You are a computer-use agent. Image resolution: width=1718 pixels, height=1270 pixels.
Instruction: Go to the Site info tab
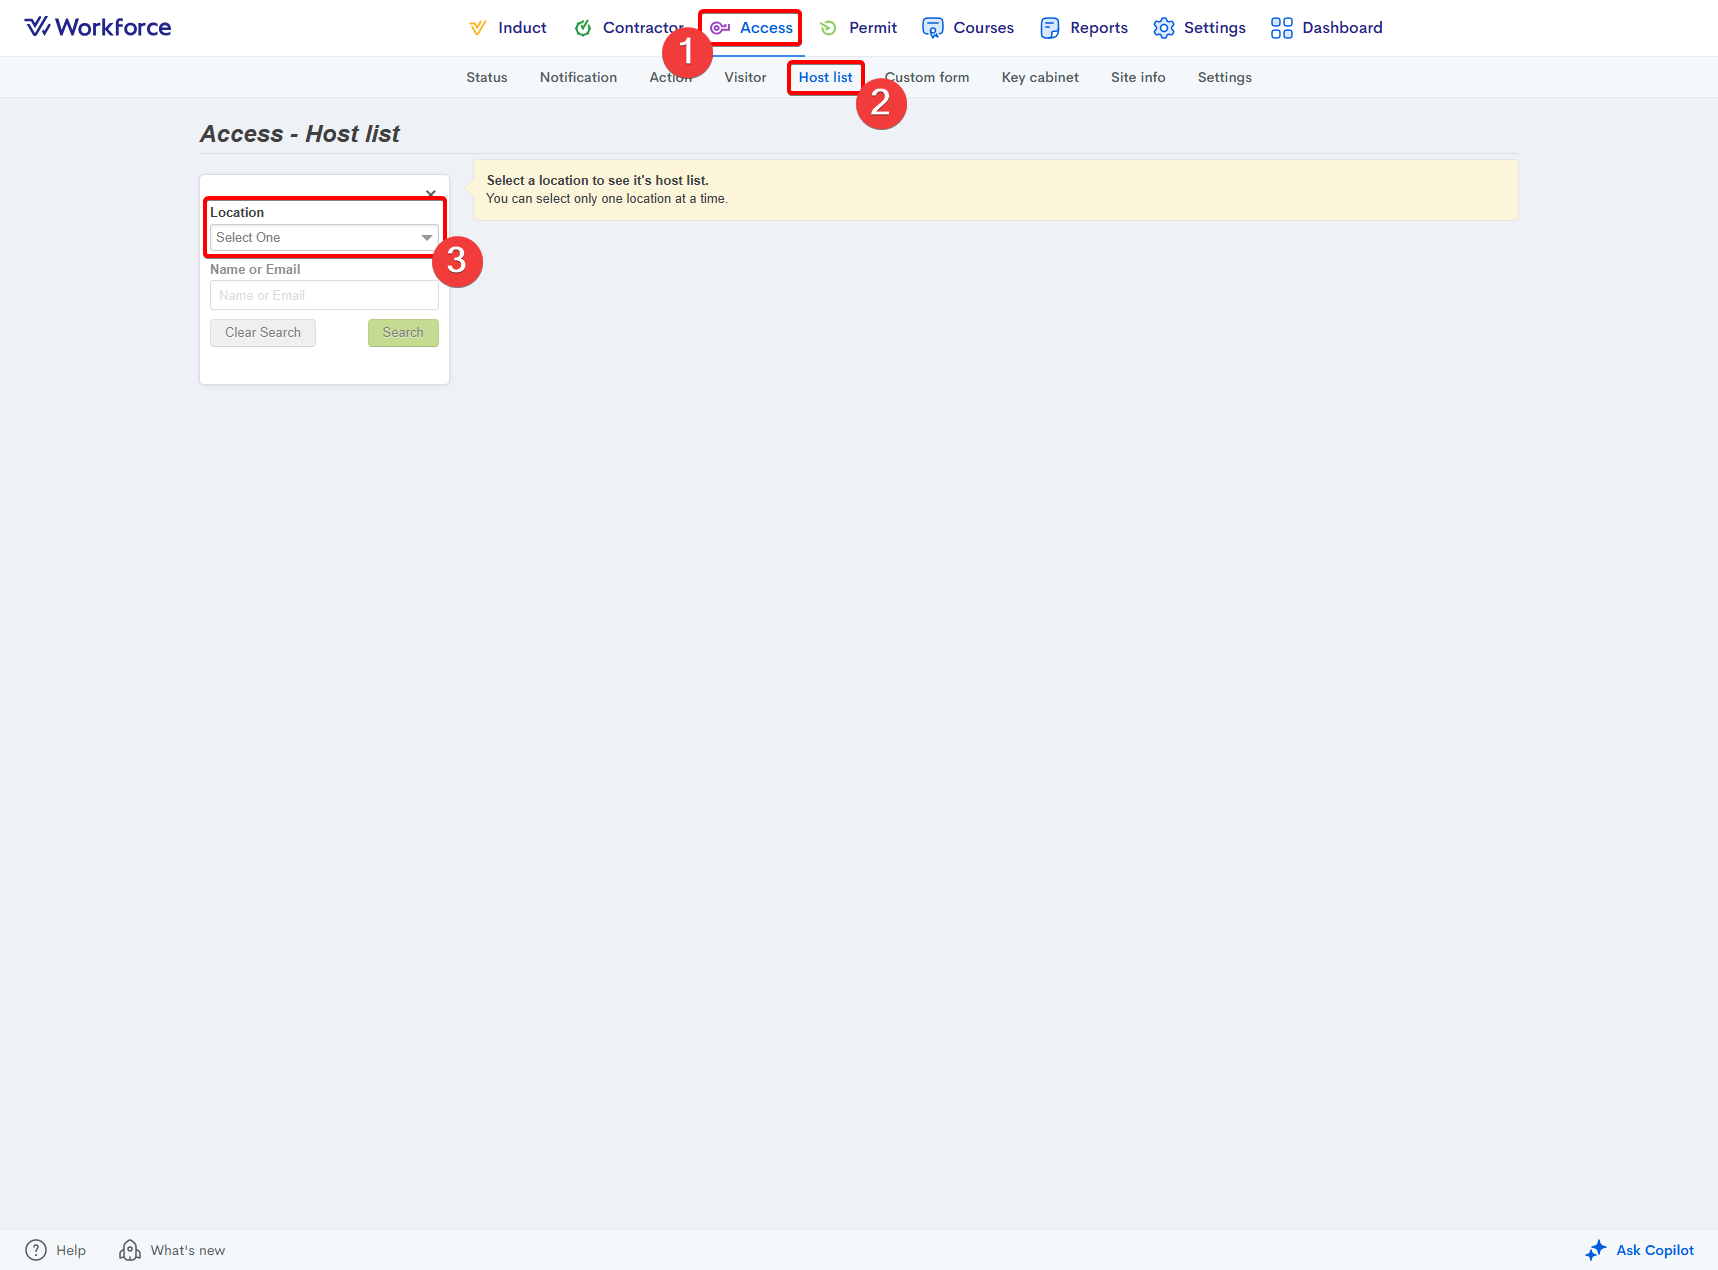point(1138,77)
